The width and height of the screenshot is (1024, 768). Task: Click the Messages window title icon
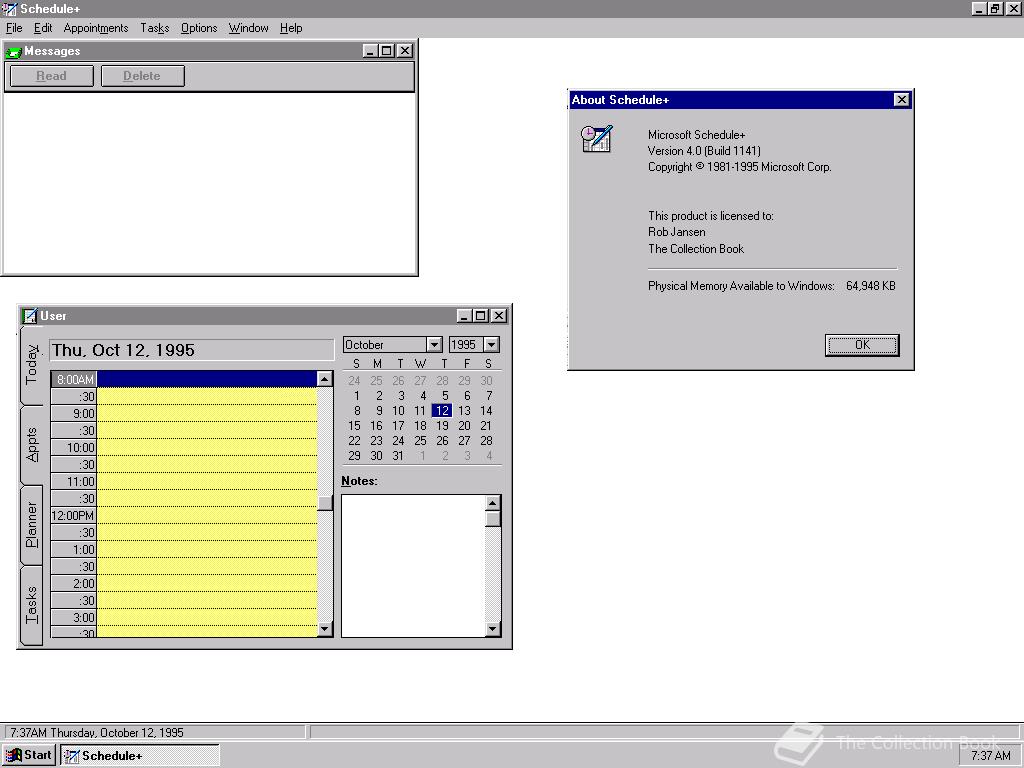point(13,52)
